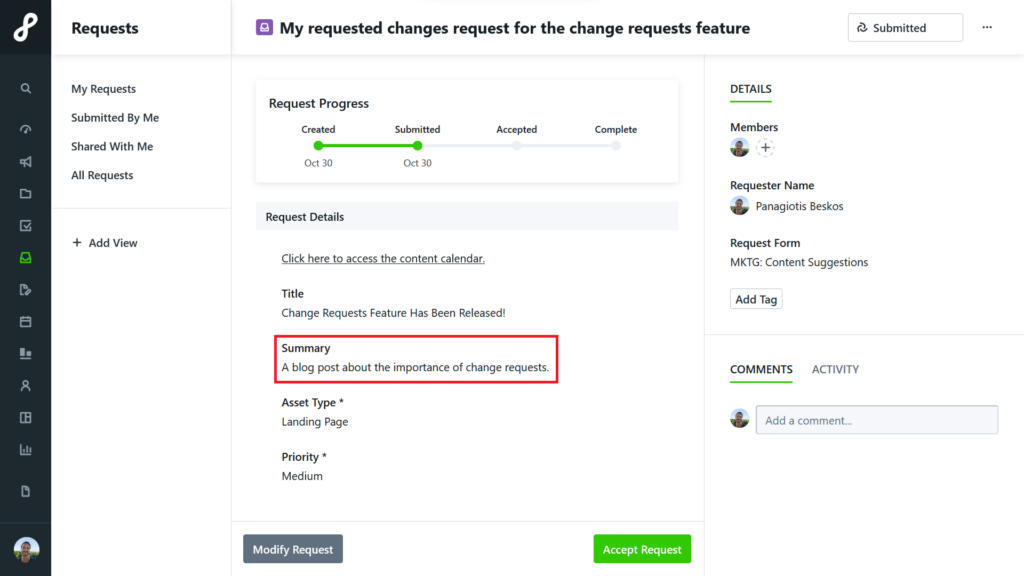Open Submitted By Me view

point(115,118)
